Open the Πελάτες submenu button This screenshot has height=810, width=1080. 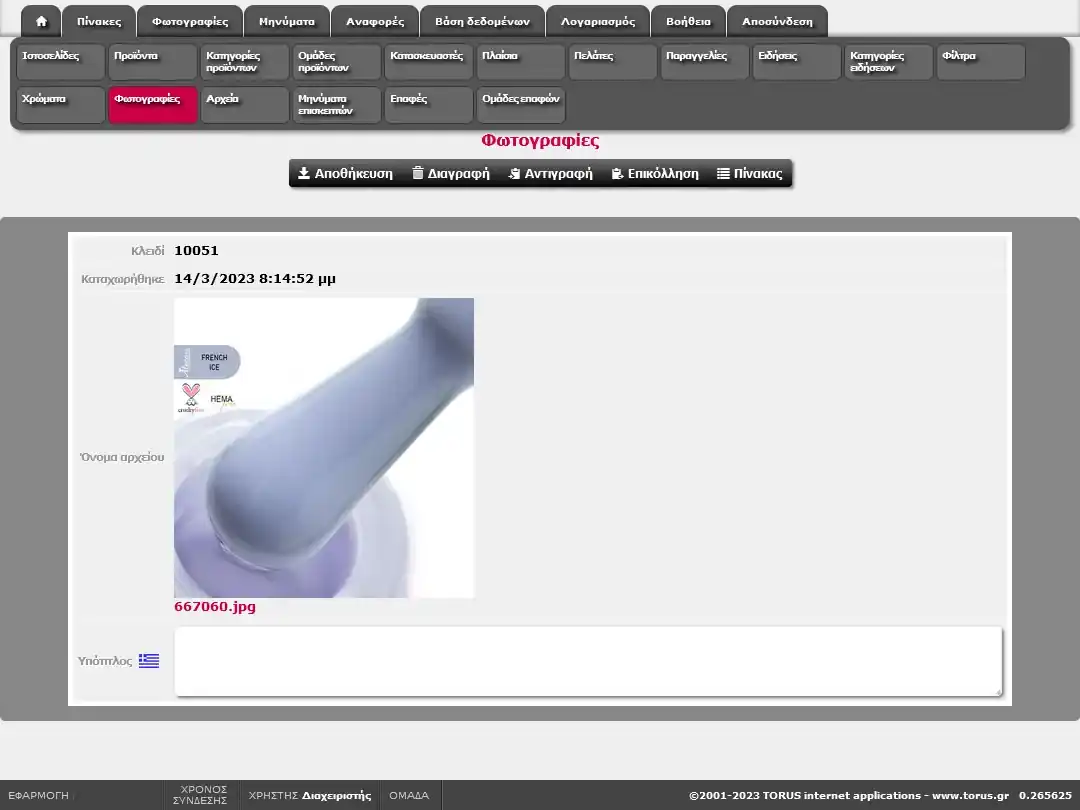coord(613,62)
